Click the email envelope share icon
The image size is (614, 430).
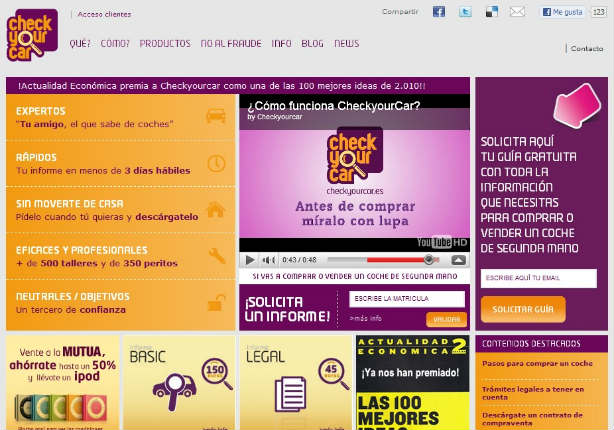517,12
